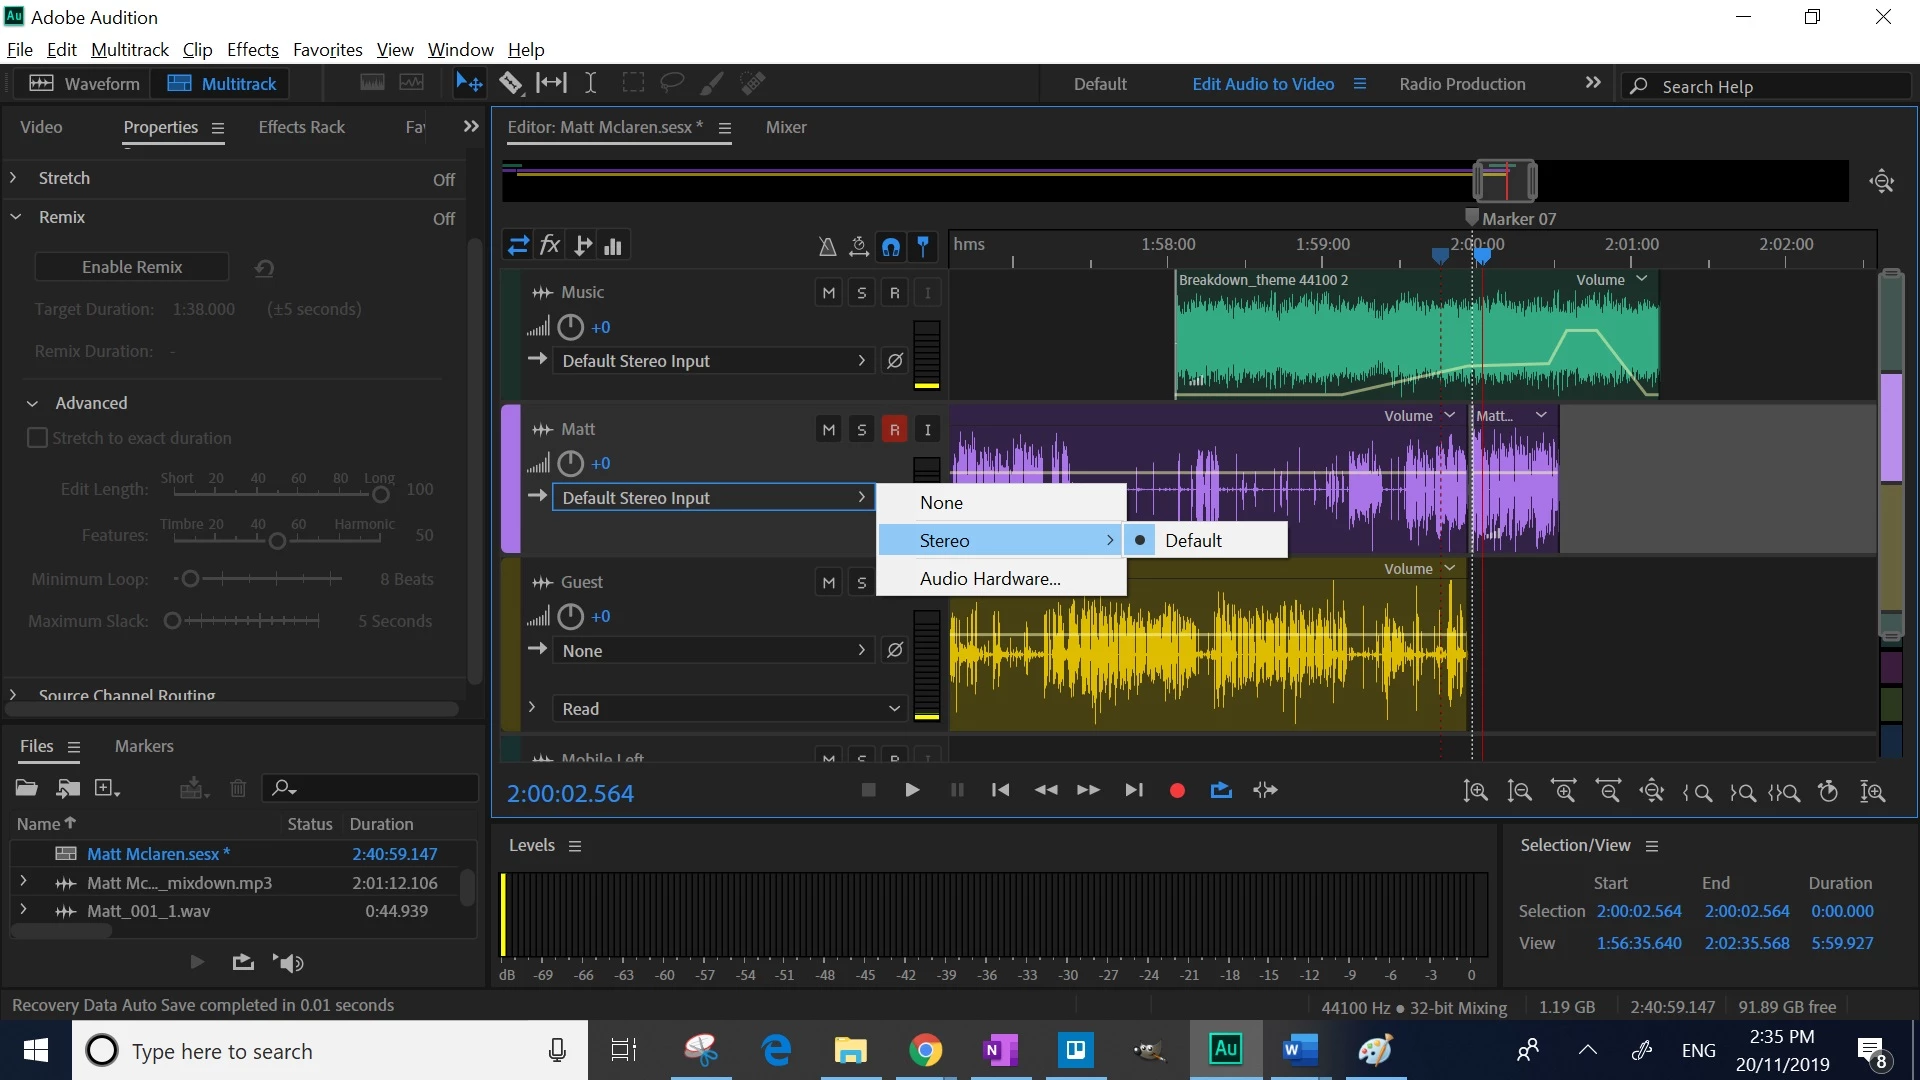1920x1080 pixels.
Task: Click Import File icon in Files panel
Action: (x=68, y=789)
